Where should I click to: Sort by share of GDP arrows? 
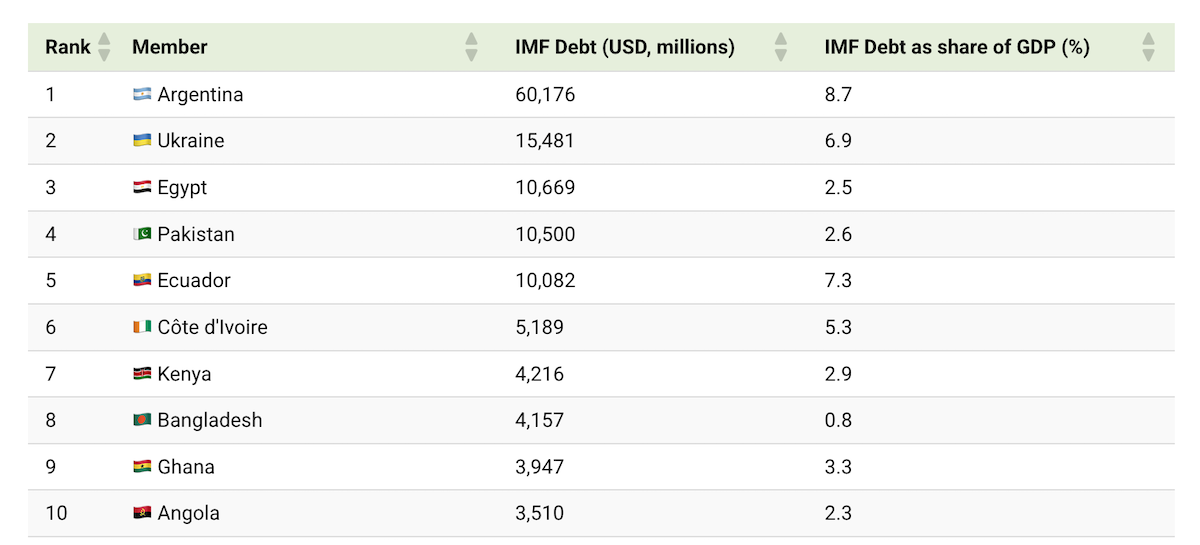tap(1148, 47)
